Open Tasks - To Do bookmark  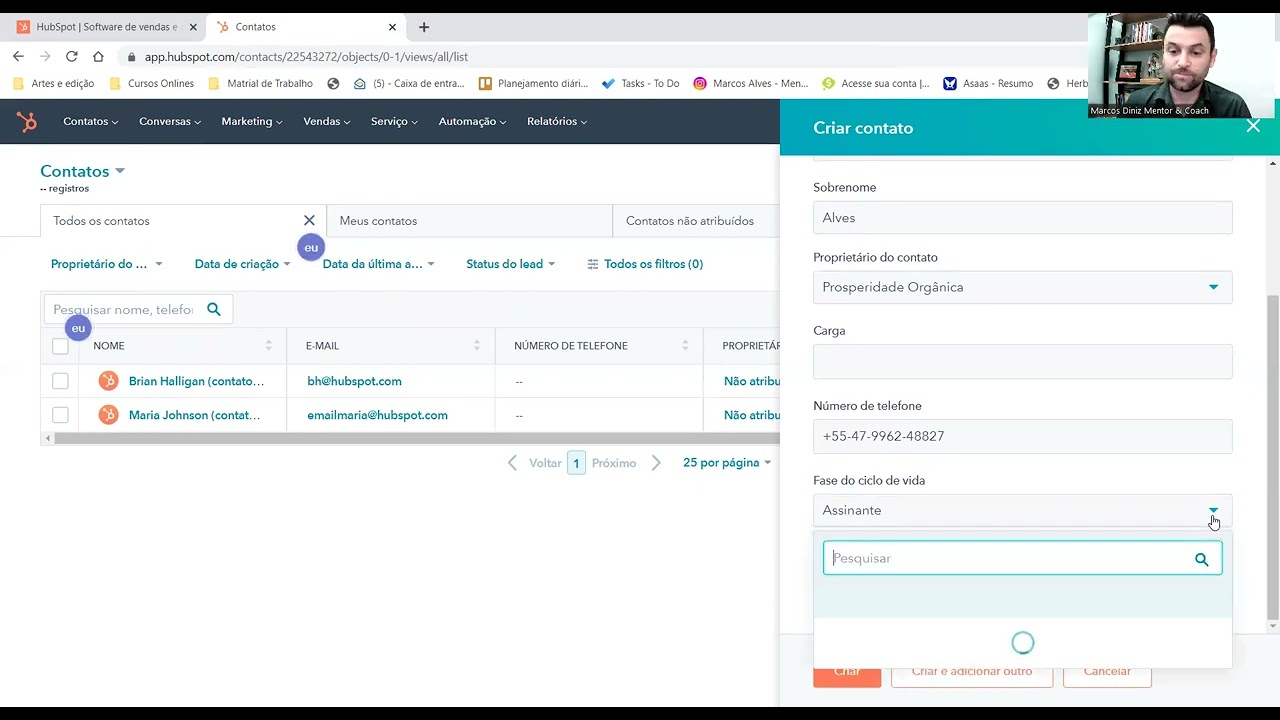pyautogui.click(x=640, y=84)
